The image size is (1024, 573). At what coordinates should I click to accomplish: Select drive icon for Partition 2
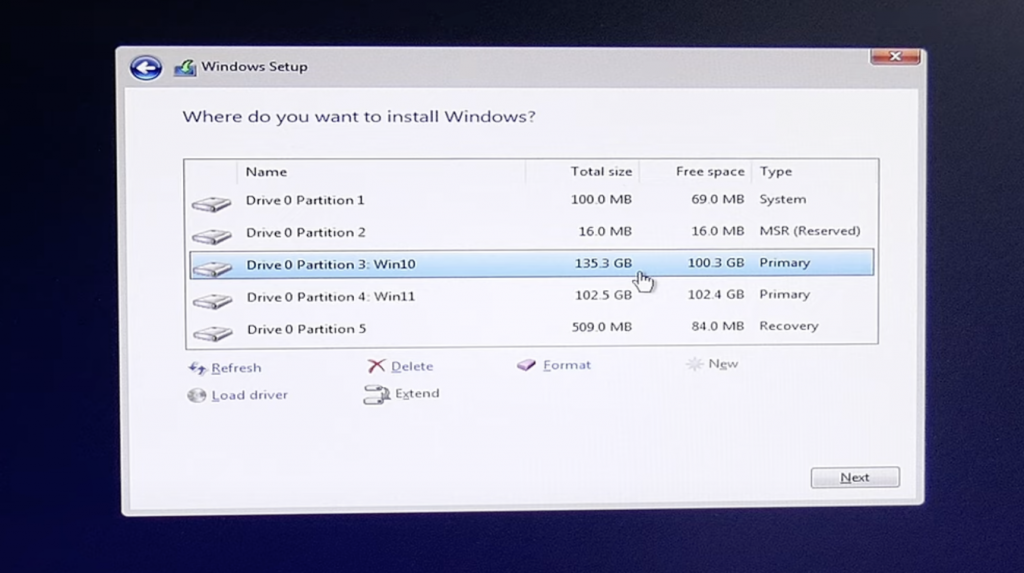point(212,235)
